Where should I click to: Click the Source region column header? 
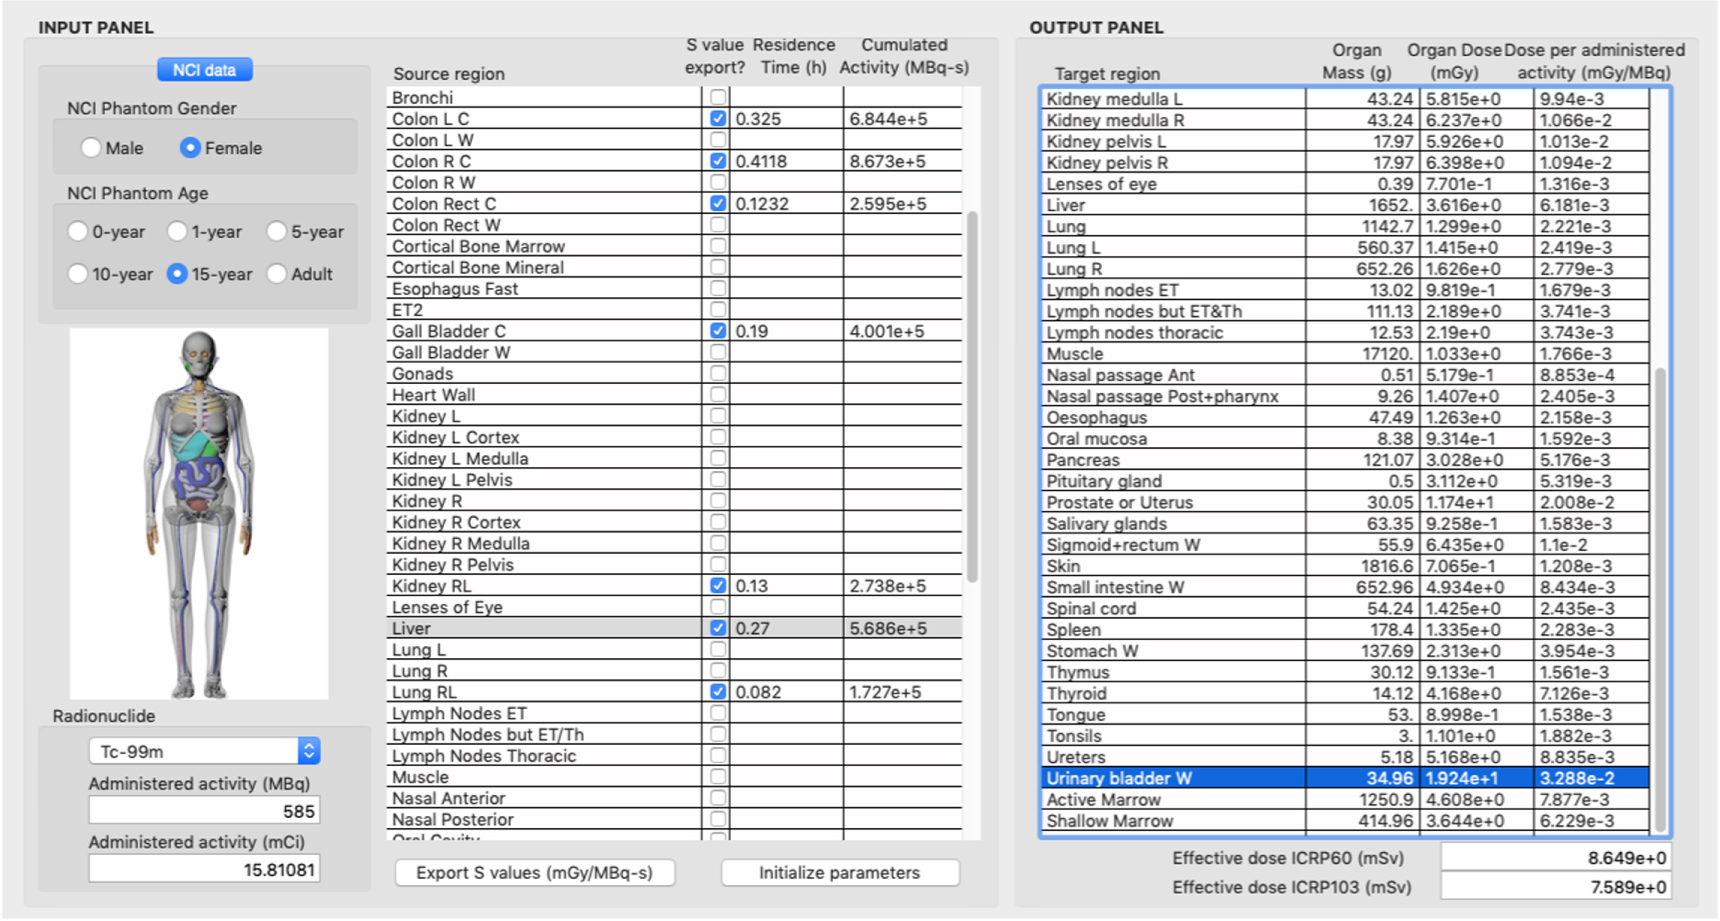pos(449,74)
